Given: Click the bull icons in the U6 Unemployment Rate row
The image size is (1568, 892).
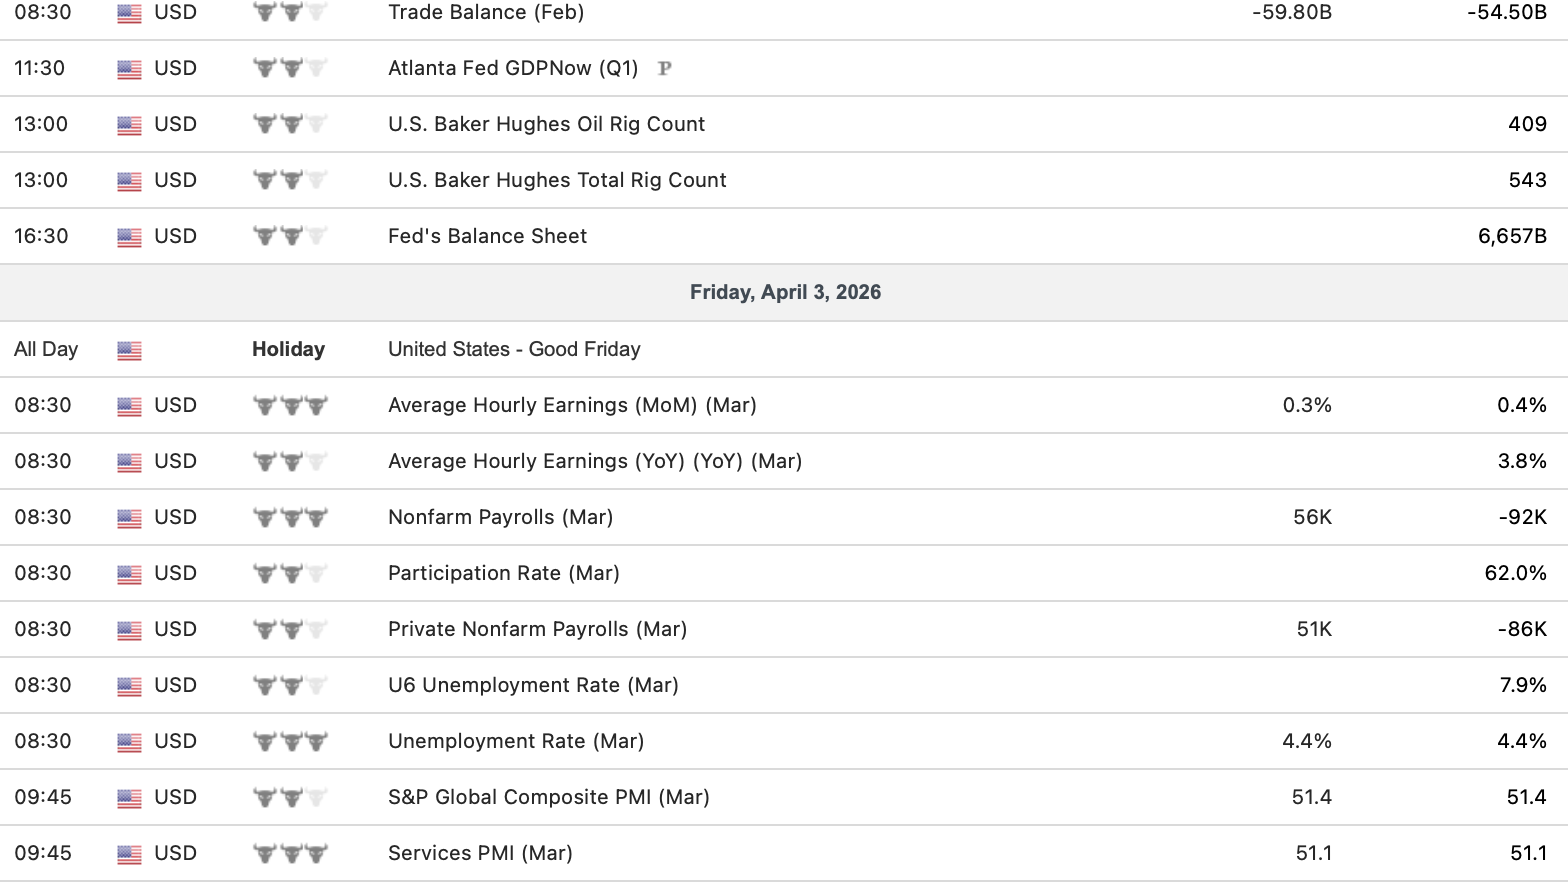Looking at the screenshot, I should pyautogui.click(x=290, y=686).
